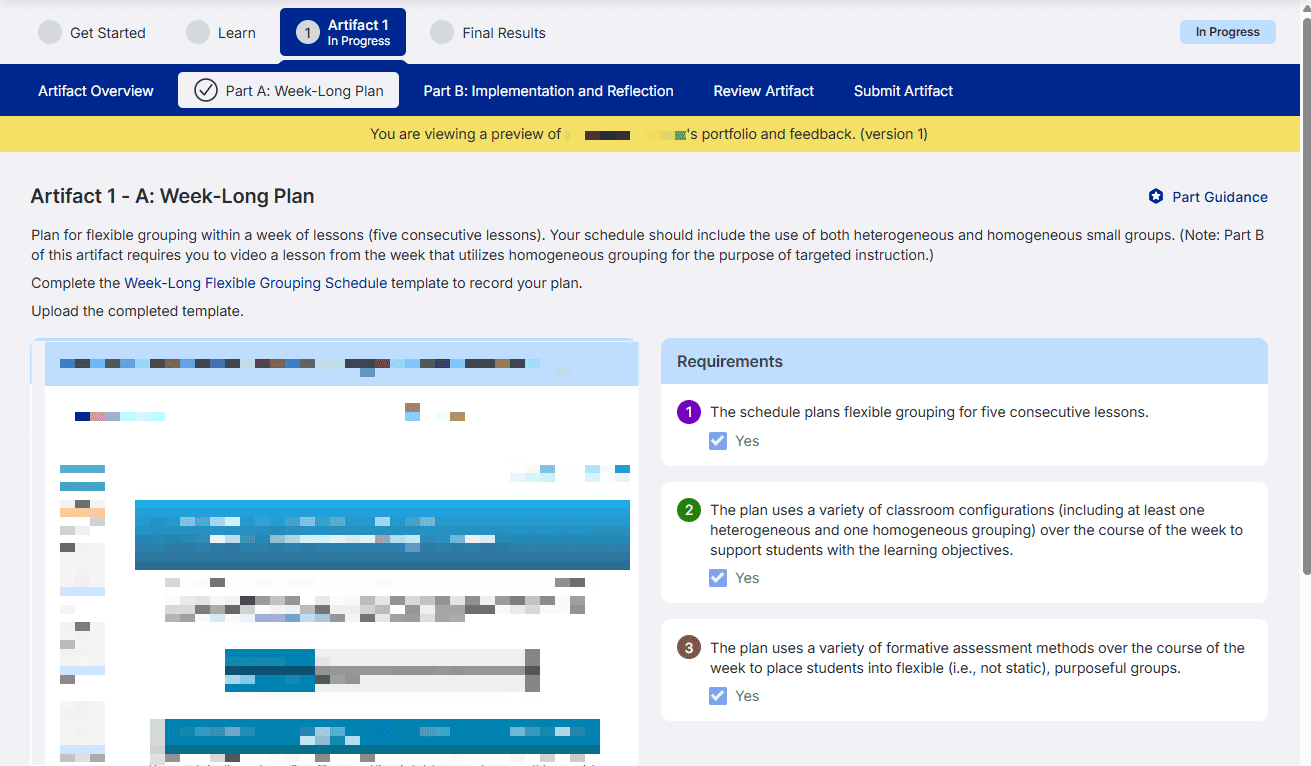Click requirement number 3 brown badge
This screenshot has width=1311, height=766.
[689, 648]
